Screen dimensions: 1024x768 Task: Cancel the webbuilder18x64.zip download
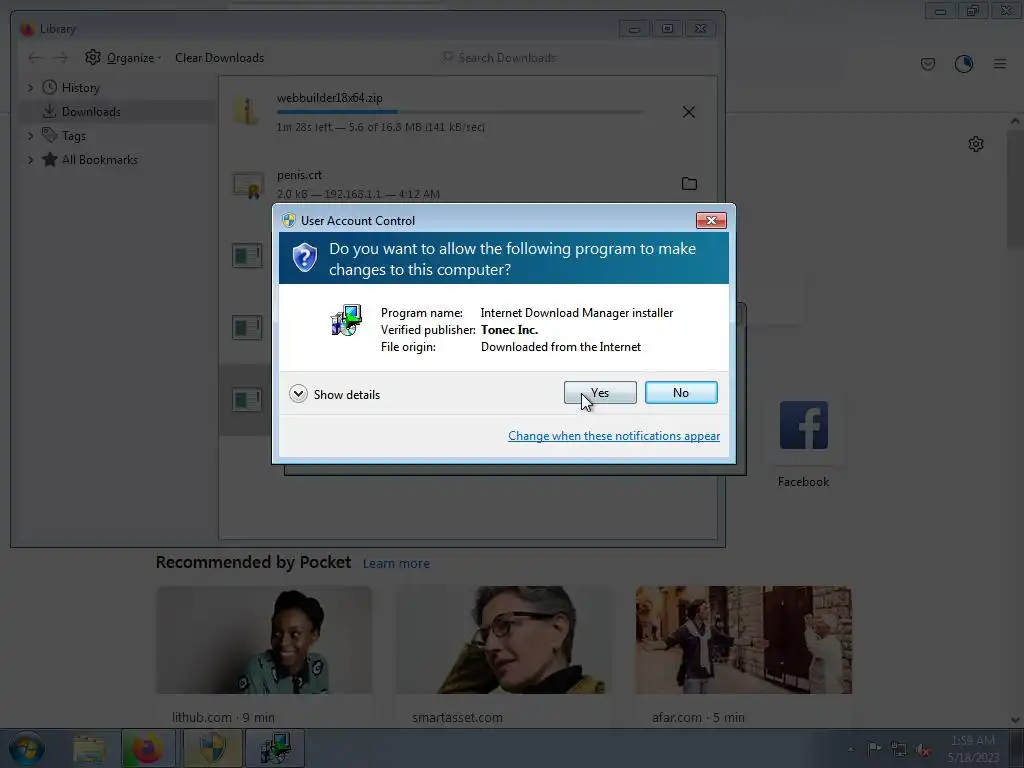pyautogui.click(x=688, y=112)
